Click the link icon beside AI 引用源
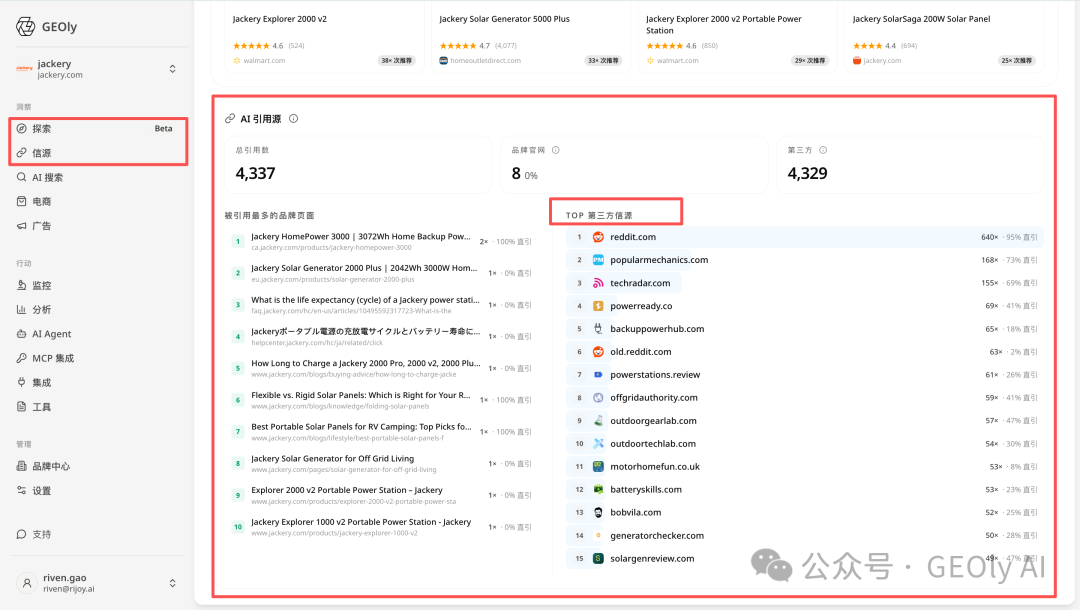Image resolution: width=1080 pixels, height=610 pixels. point(230,119)
